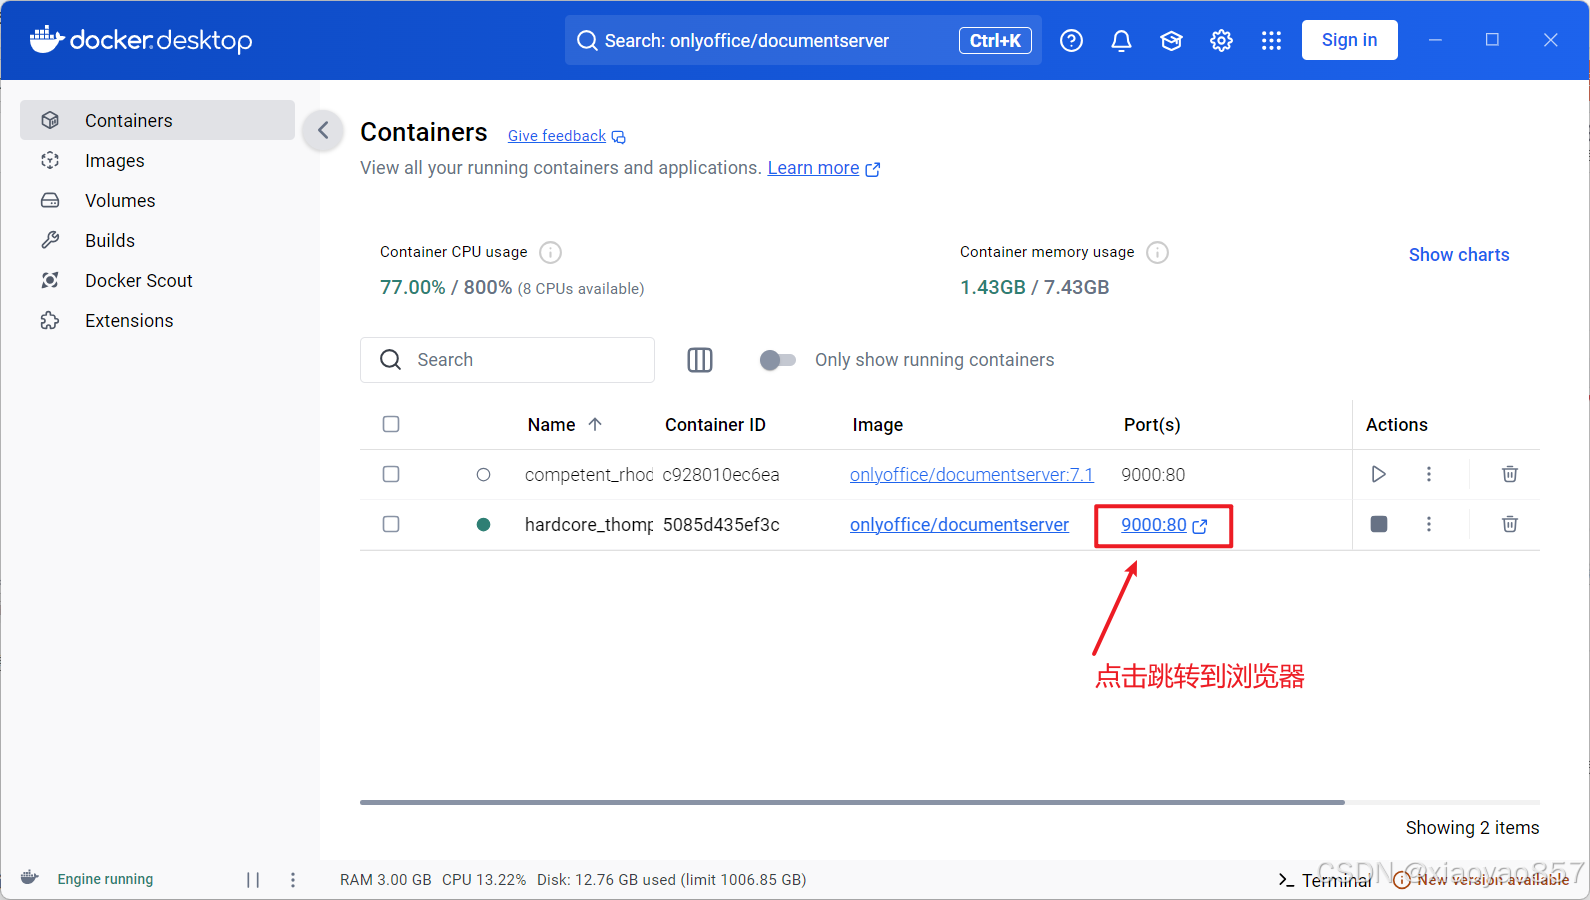
Task: Start the competent_rhodes container
Action: click(x=1378, y=474)
